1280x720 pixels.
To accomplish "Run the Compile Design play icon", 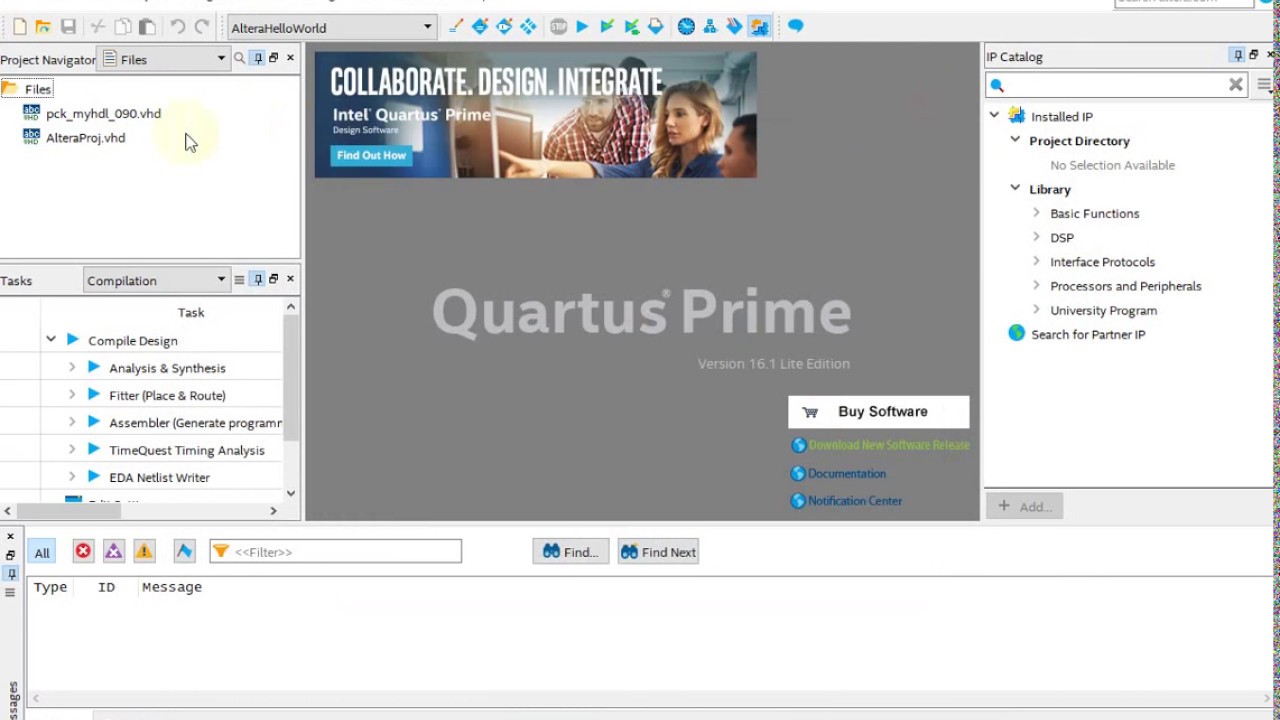I will tap(72, 340).
